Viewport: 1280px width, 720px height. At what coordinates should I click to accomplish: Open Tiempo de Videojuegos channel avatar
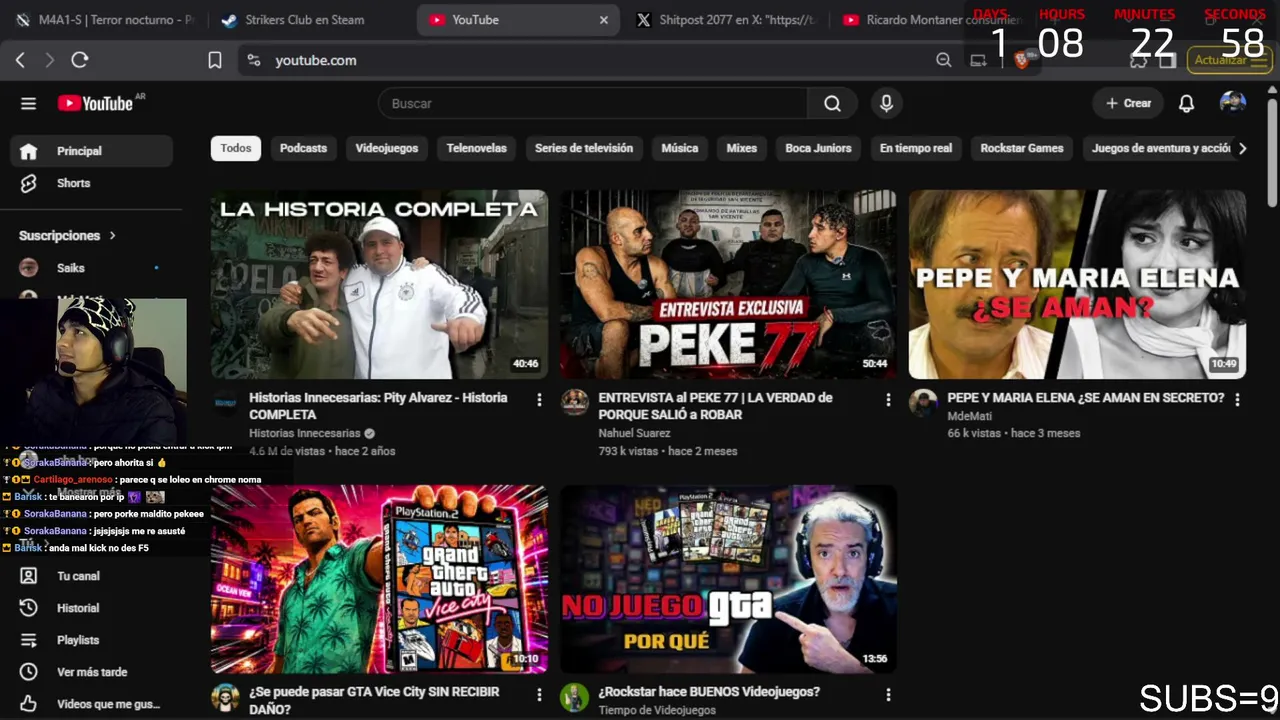[x=574, y=697]
